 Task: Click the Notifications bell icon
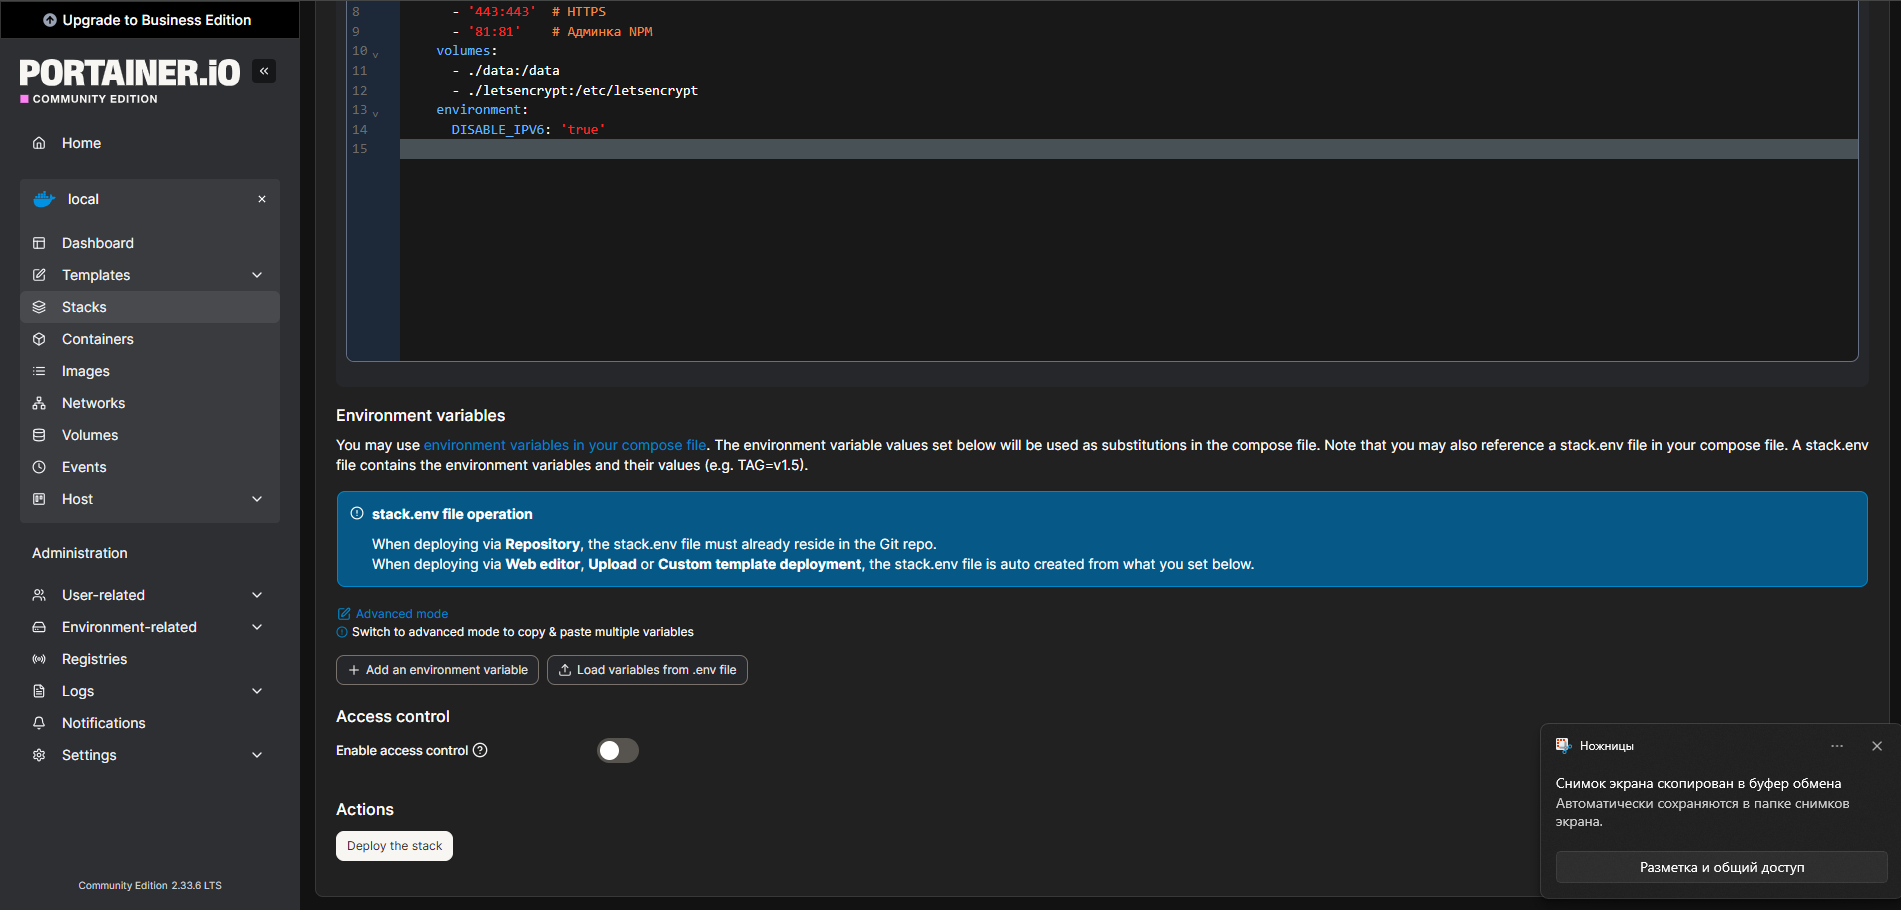[39, 723]
